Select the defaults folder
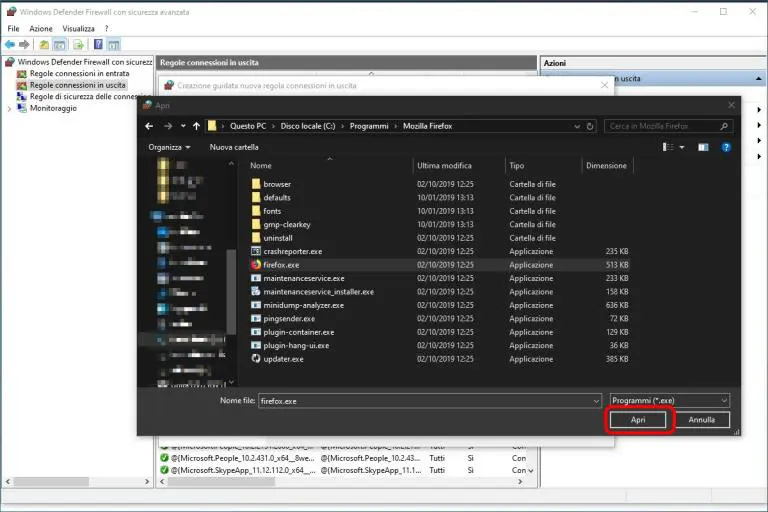 [x=277, y=197]
